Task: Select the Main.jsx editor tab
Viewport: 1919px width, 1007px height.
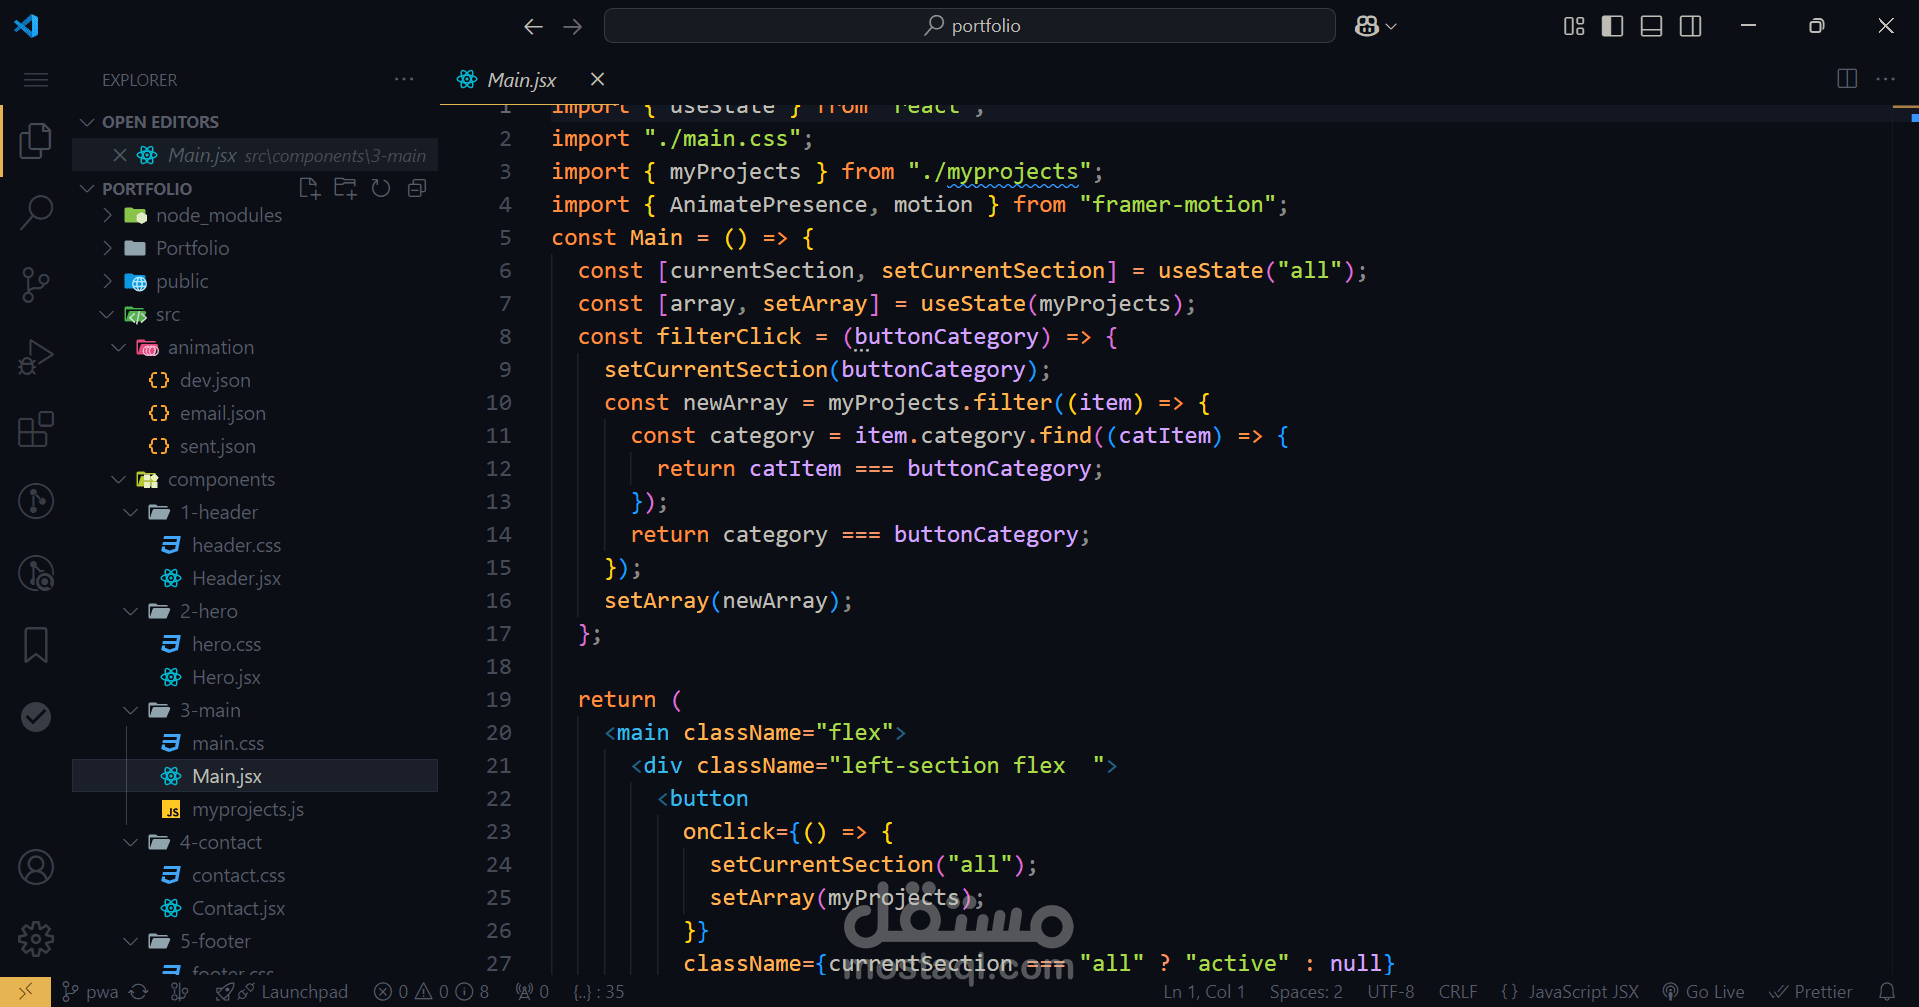Action: 521,80
